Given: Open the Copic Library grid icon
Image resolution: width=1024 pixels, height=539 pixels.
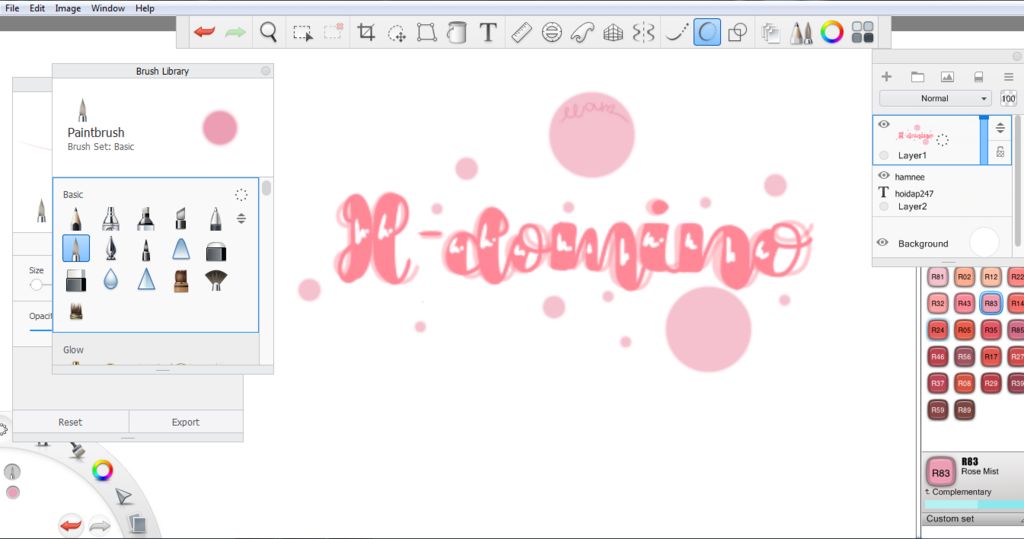Looking at the screenshot, I should click(x=863, y=32).
